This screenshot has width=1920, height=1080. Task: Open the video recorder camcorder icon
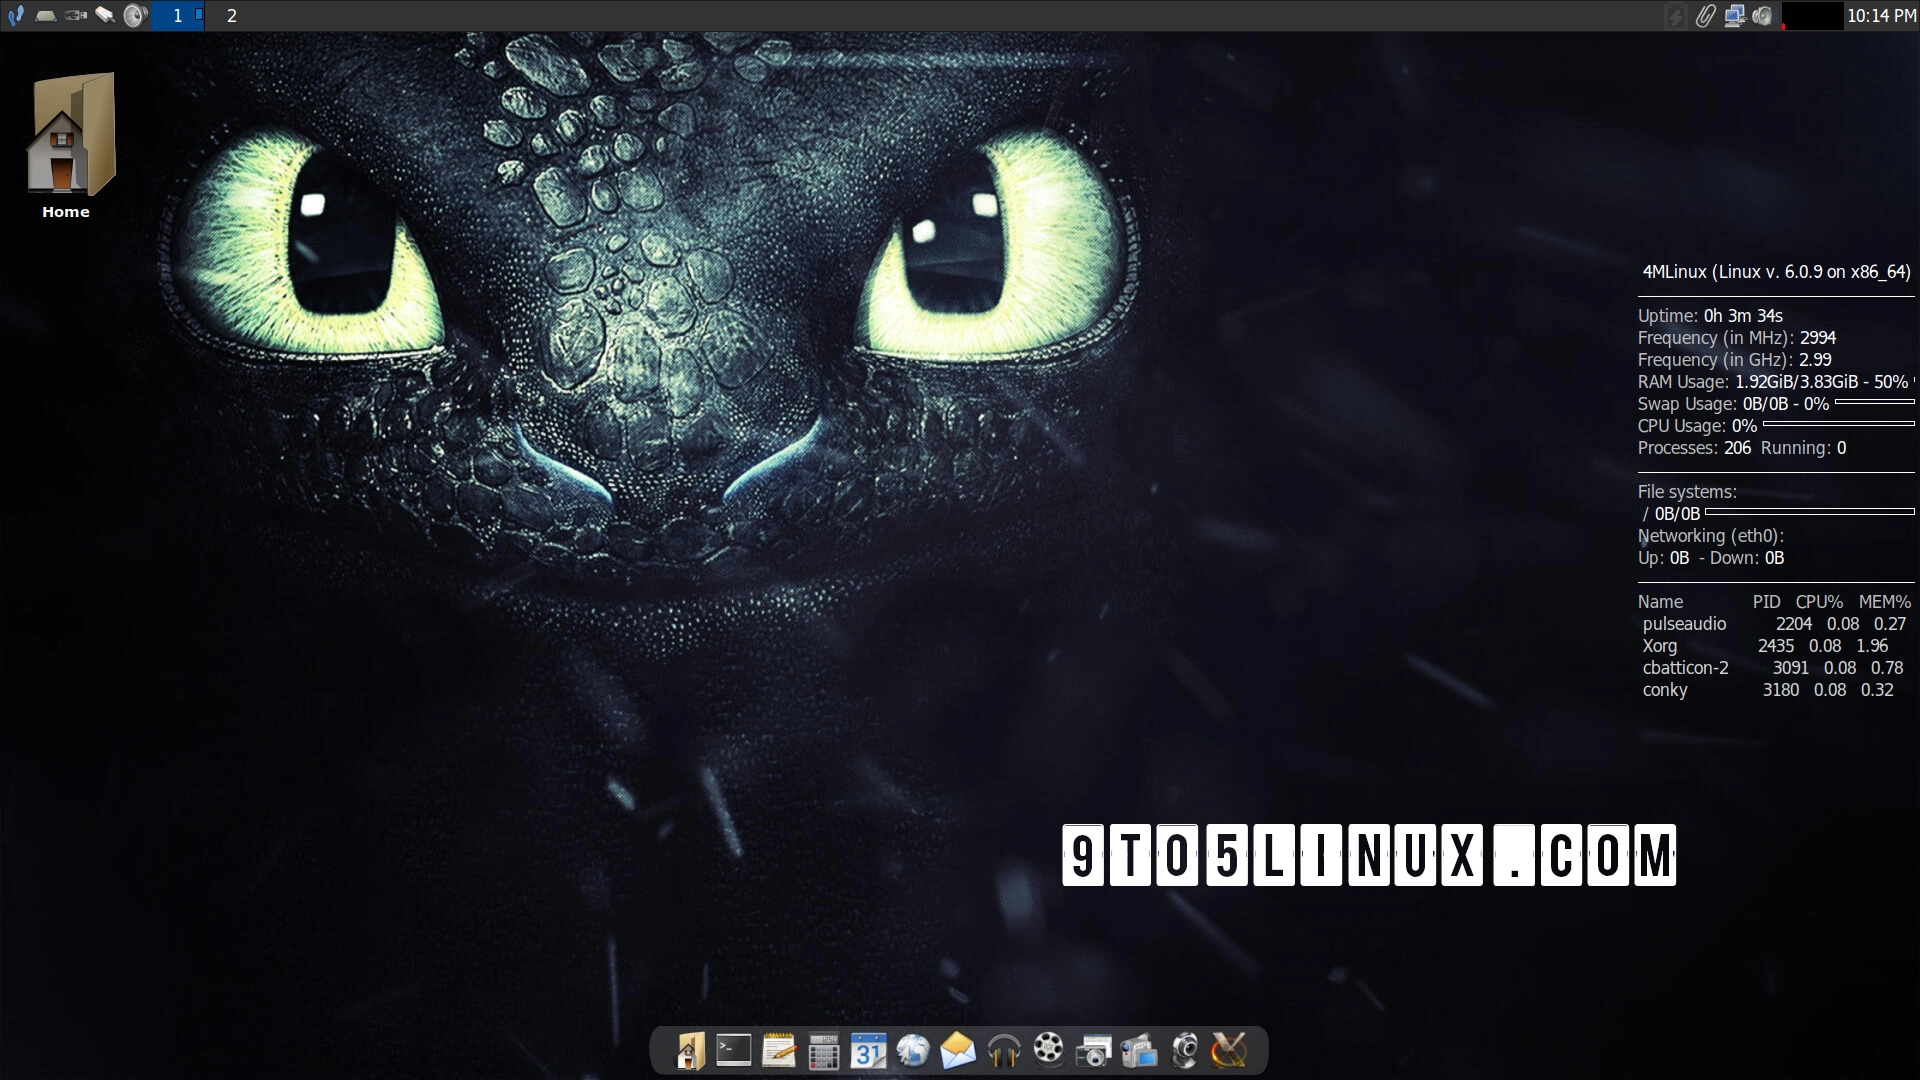click(1140, 1051)
